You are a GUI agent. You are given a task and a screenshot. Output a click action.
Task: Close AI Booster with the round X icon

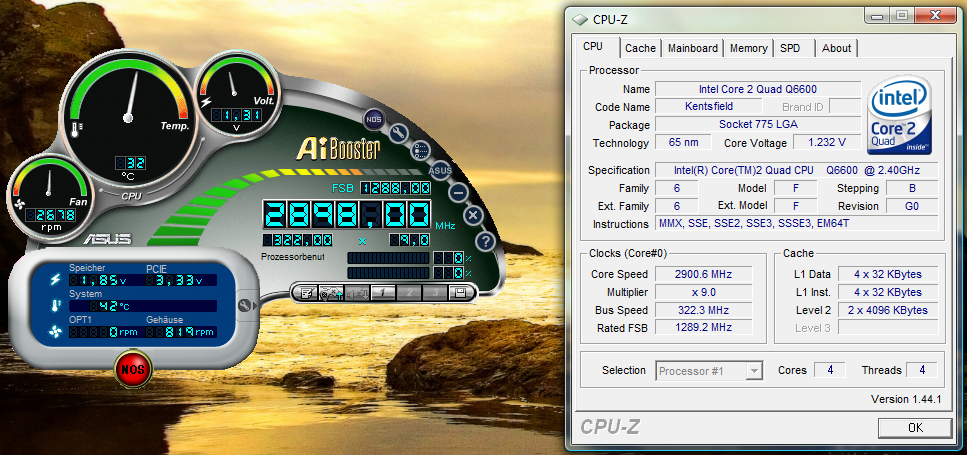coord(473,215)
